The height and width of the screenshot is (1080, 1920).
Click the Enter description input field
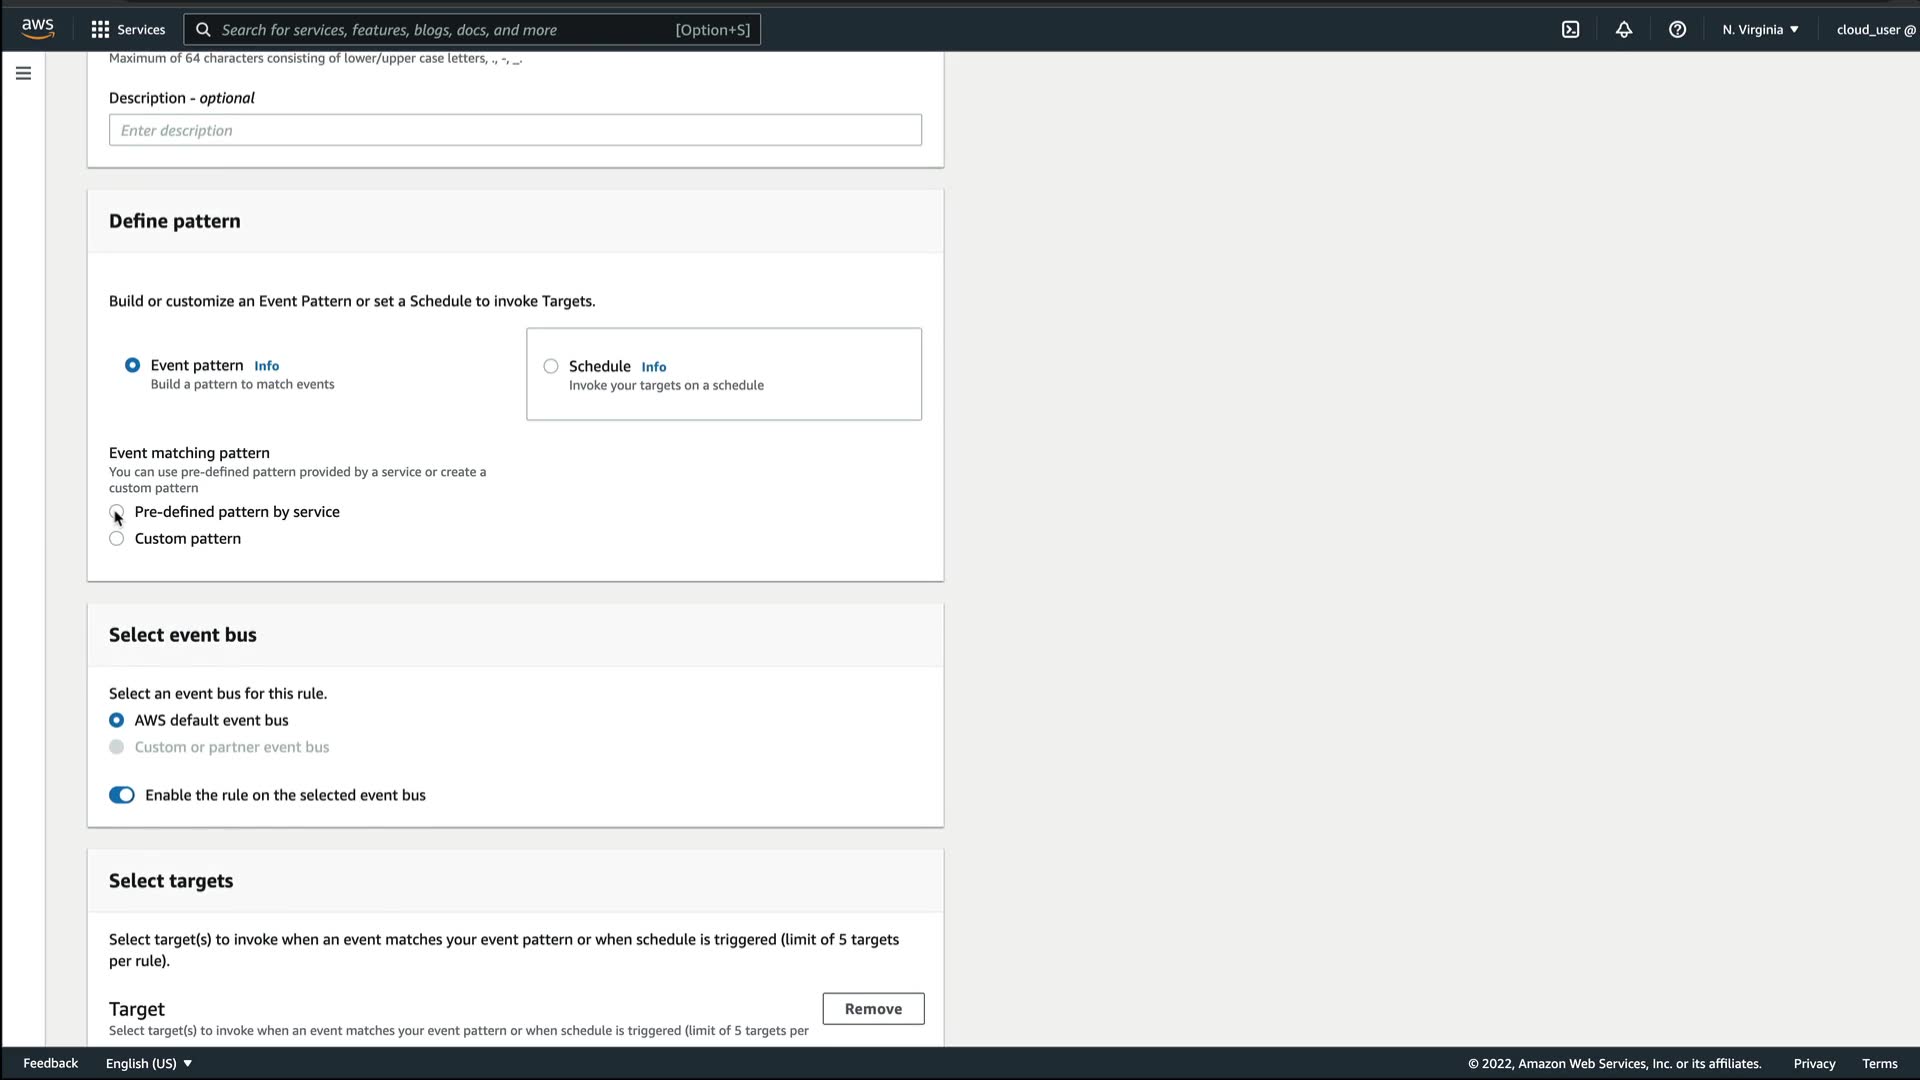pyautogui.click(x=515, y=130)
